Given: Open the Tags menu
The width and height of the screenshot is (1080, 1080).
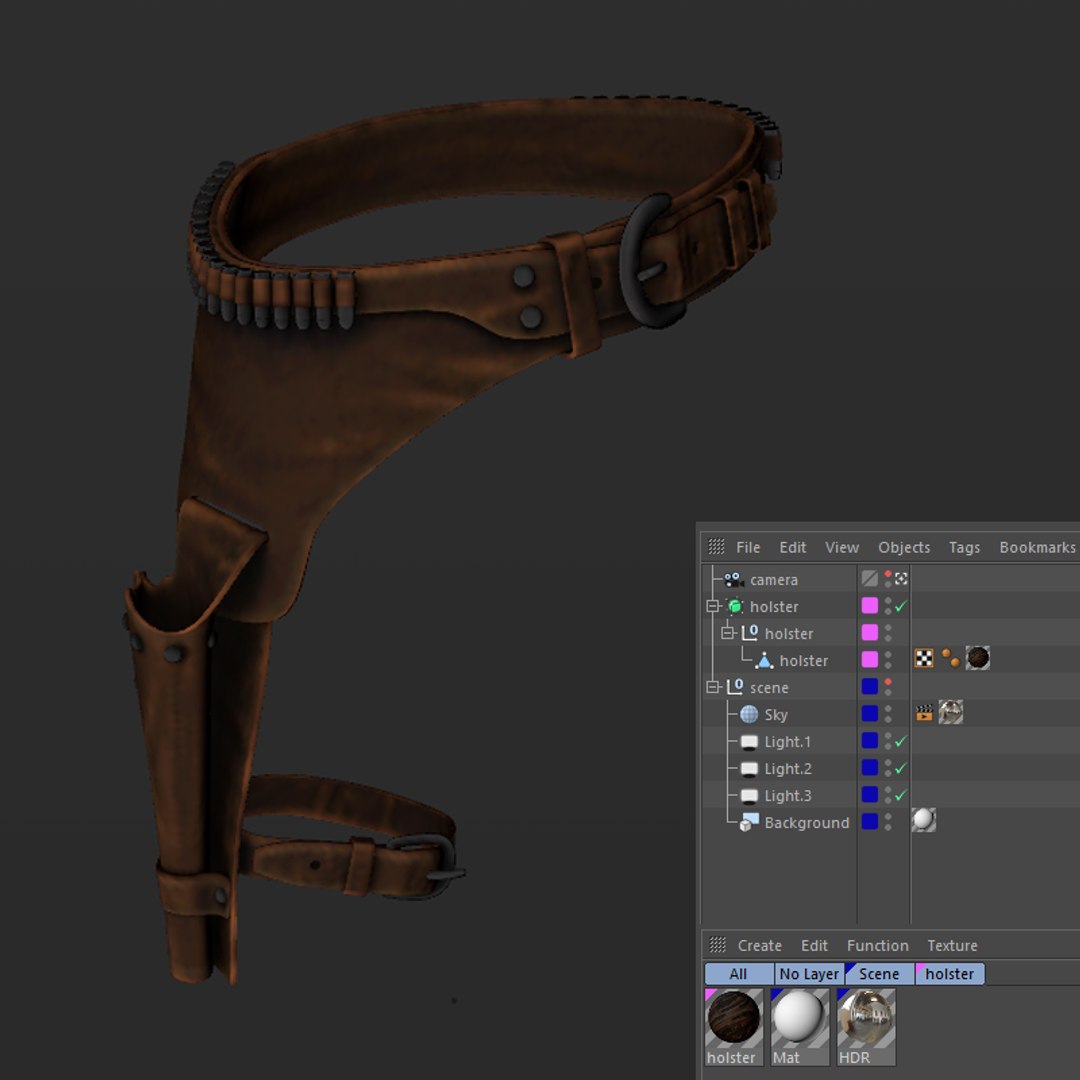Looking at the screenshot, I should click(x=964, y=547).
